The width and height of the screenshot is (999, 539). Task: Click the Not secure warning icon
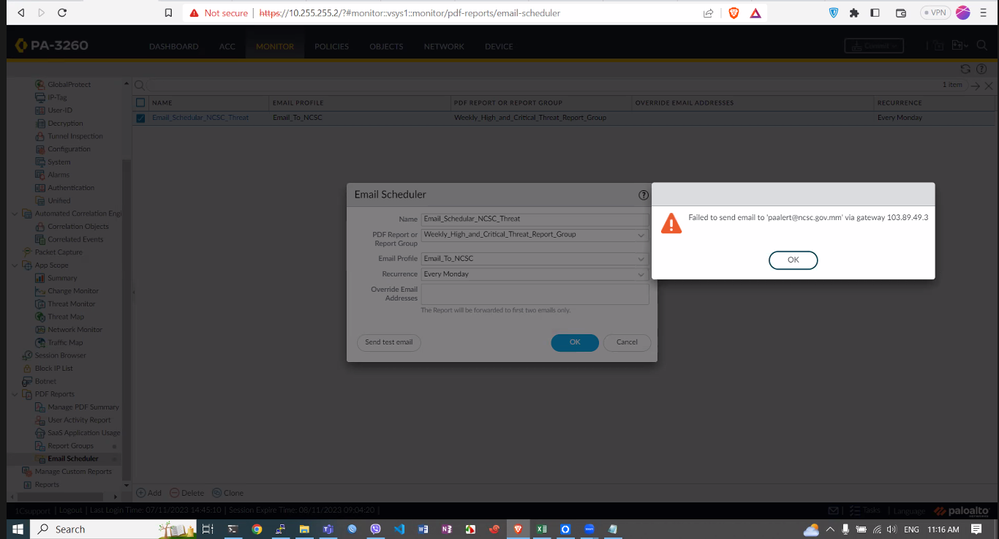pos(194,13)
